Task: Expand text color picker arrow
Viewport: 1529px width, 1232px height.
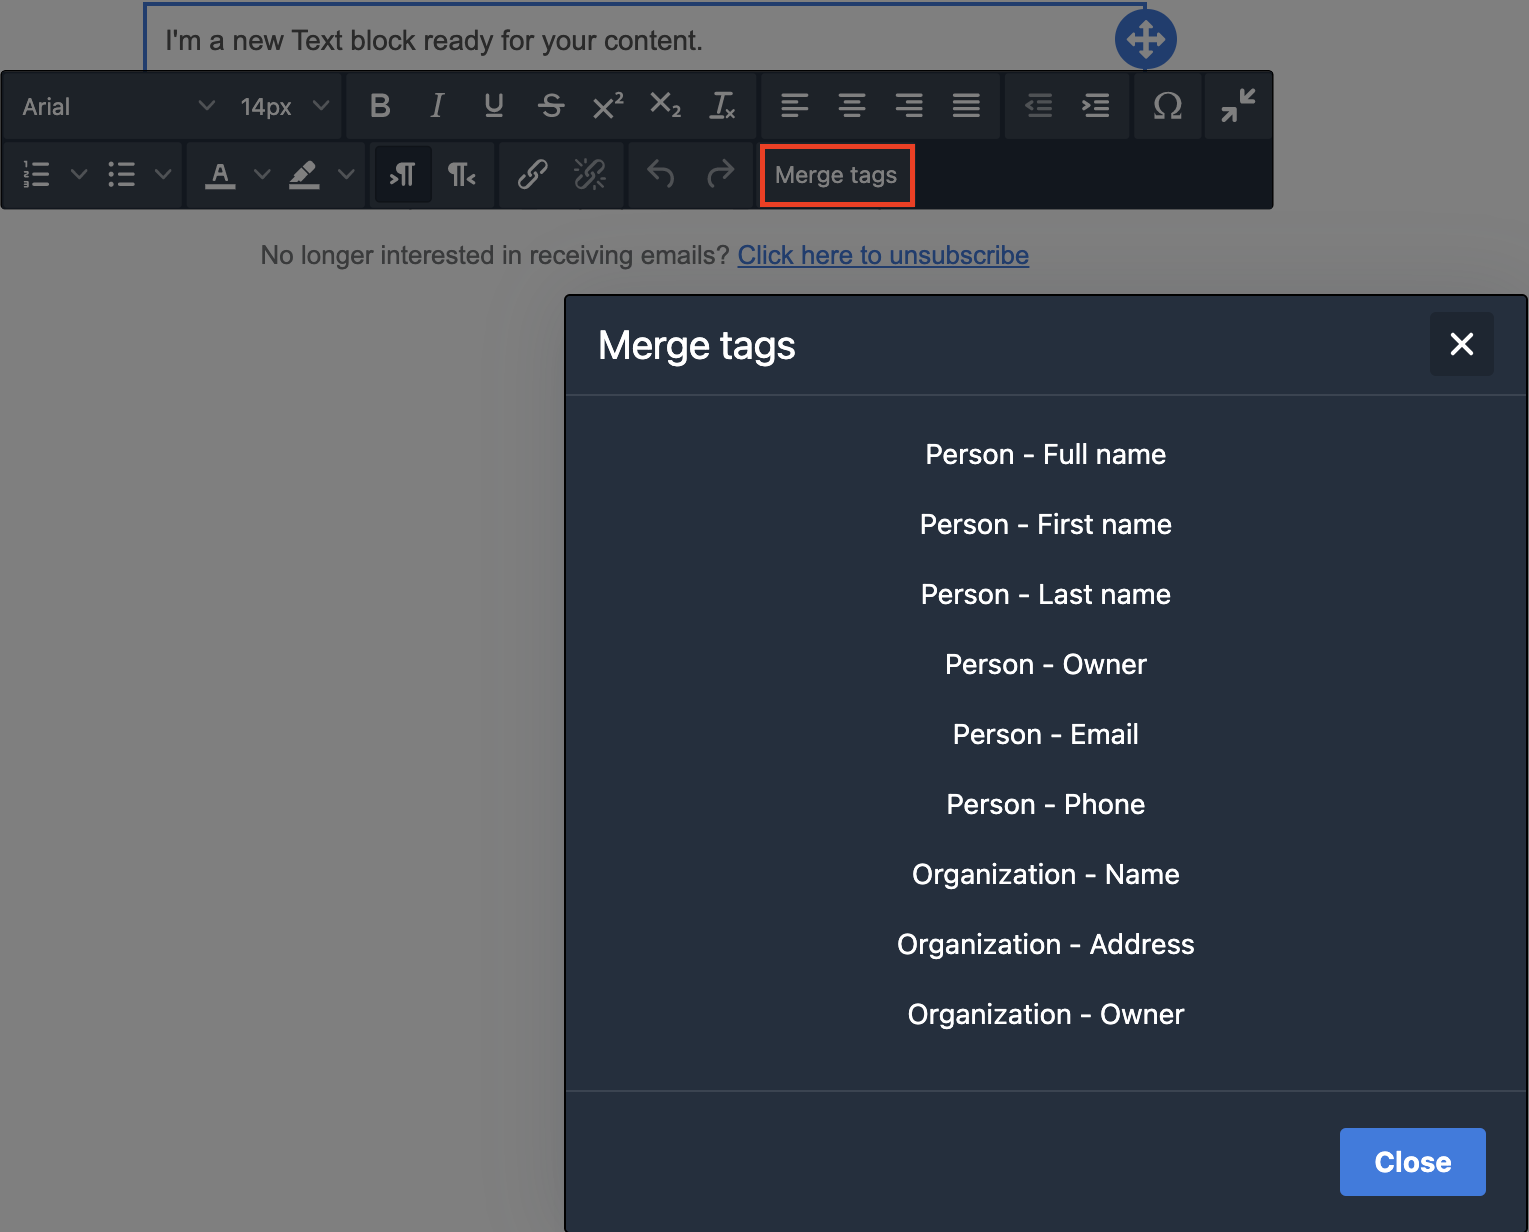Action: [262, 175]
